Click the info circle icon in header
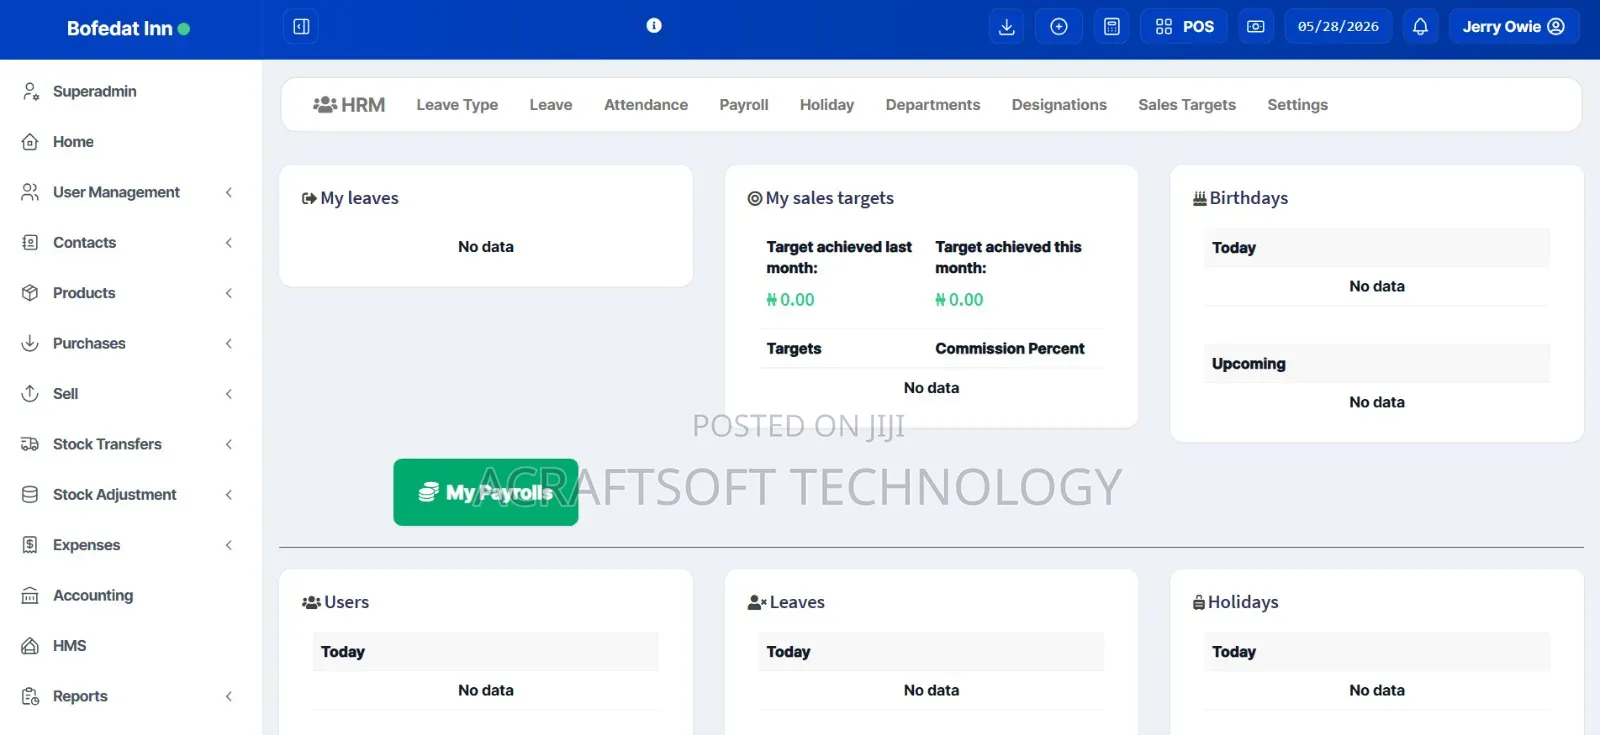The width and height of the screenshot is (1600, 735). click(654, 26)
